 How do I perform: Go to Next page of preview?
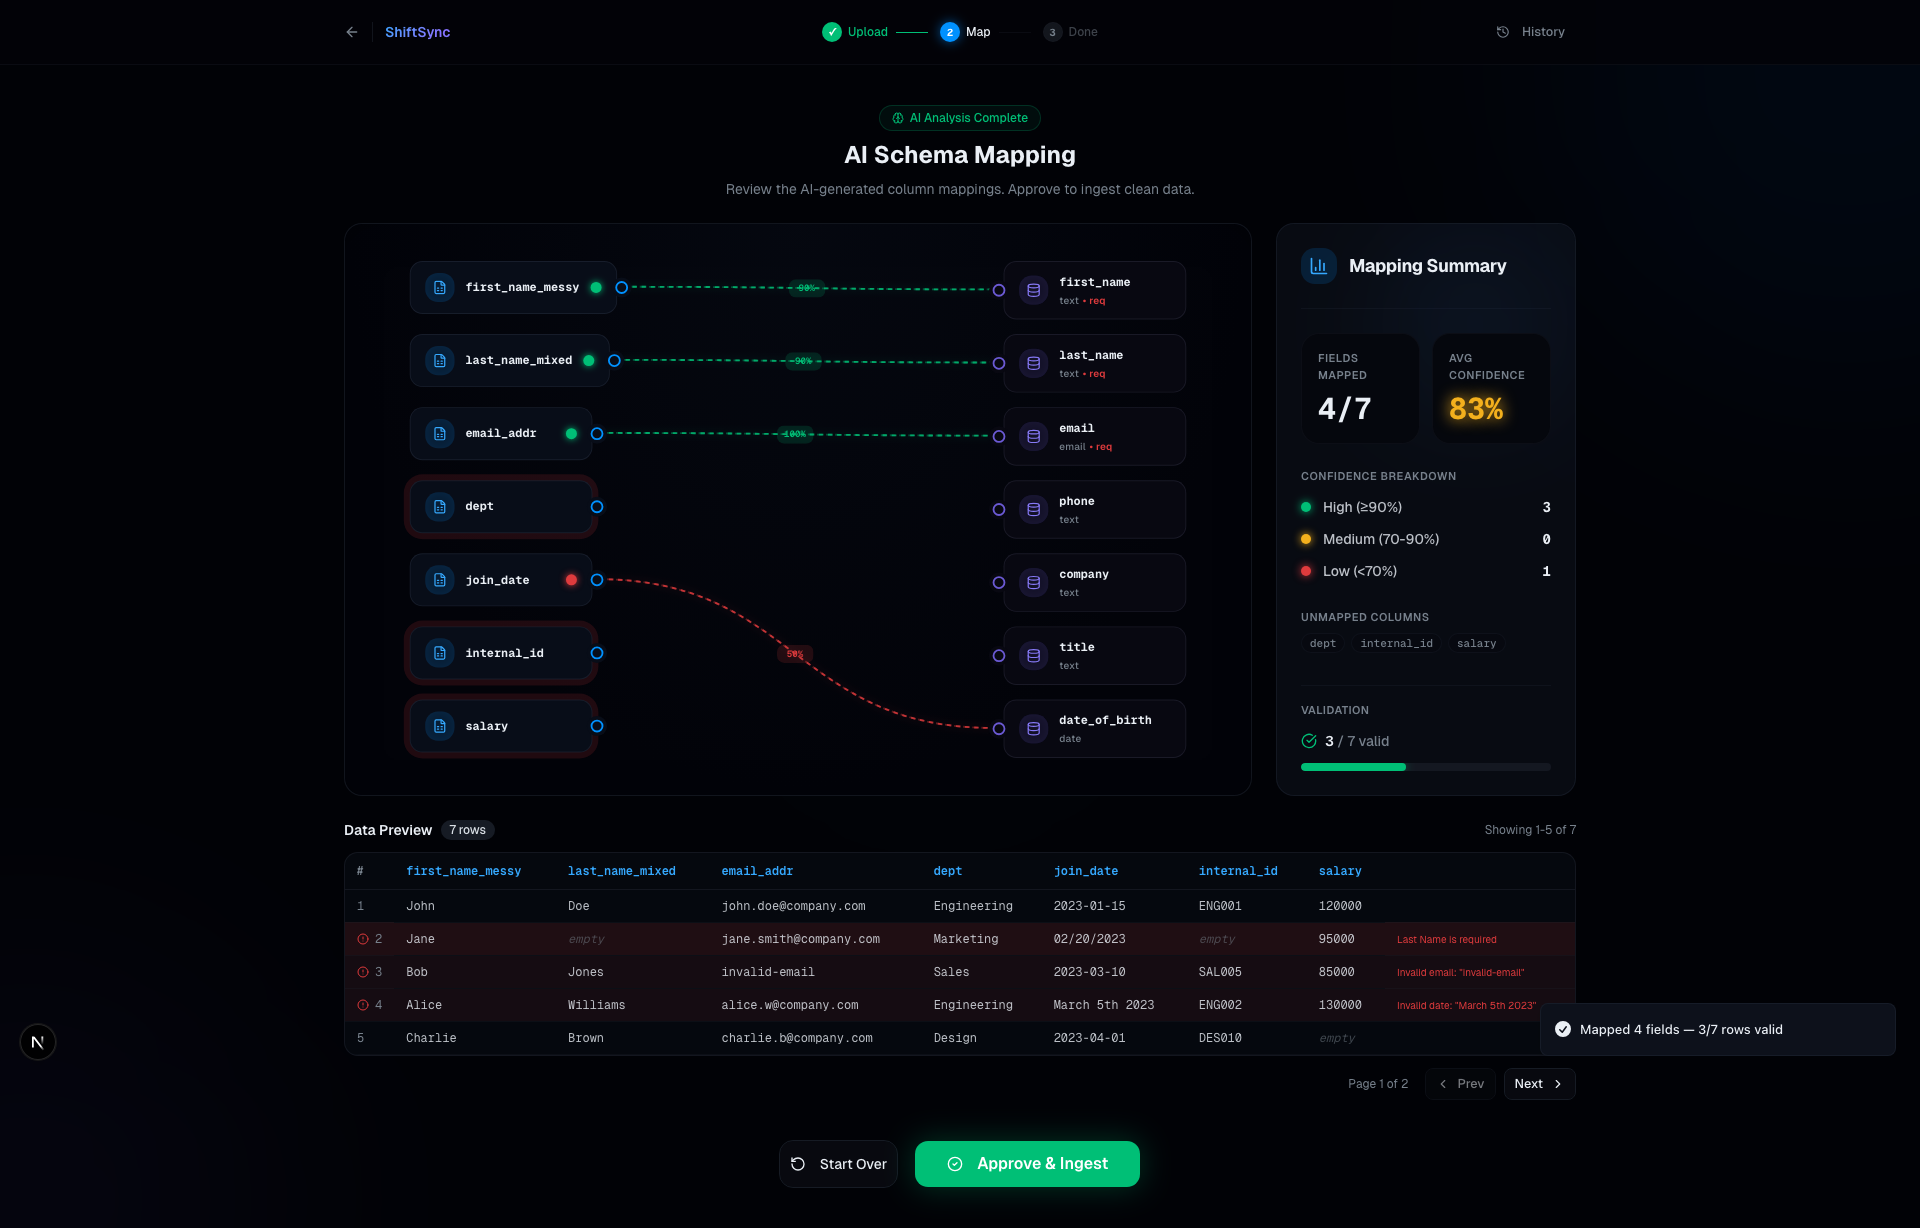(x=1538, y=1084)
